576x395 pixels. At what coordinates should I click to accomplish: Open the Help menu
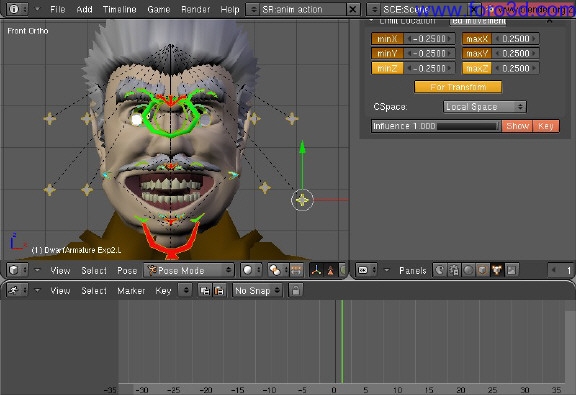pos(230,9)
